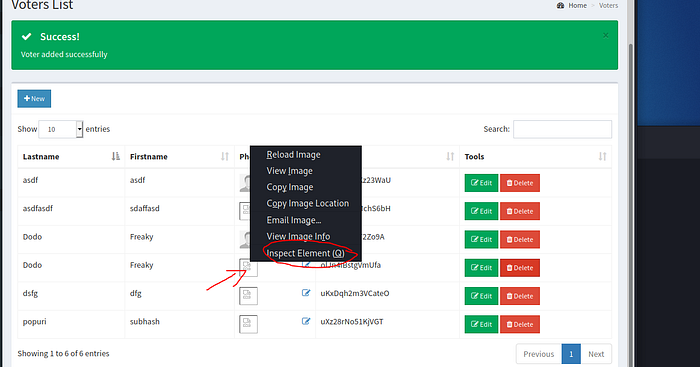Click the Home dashboard icon in breadcrumb
The width and height of the screenshot is (700, 367).
point(560,5)
